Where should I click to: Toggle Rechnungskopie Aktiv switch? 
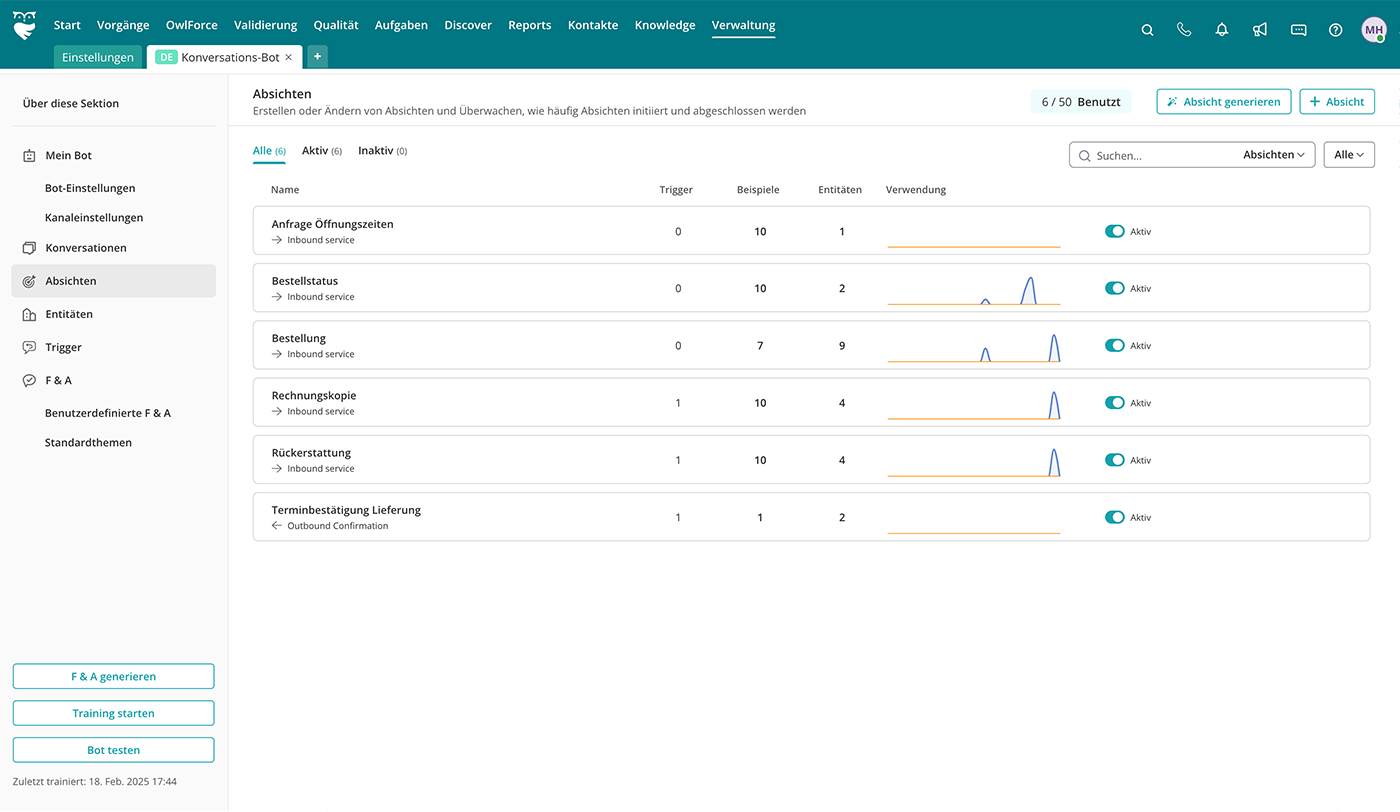(1114, 403)
